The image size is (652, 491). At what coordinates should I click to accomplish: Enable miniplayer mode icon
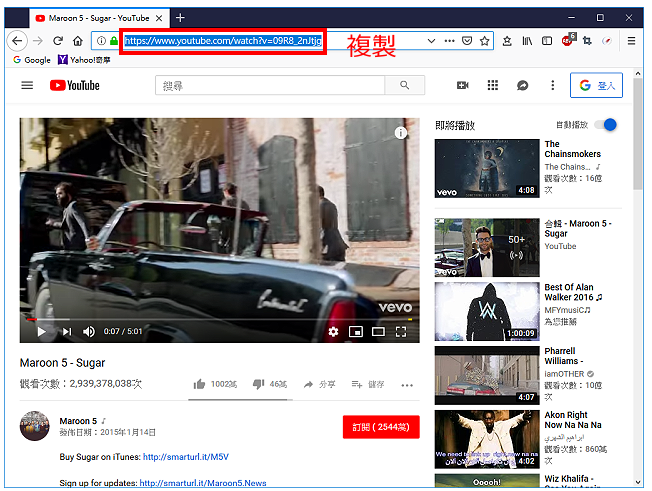[356, 332]
